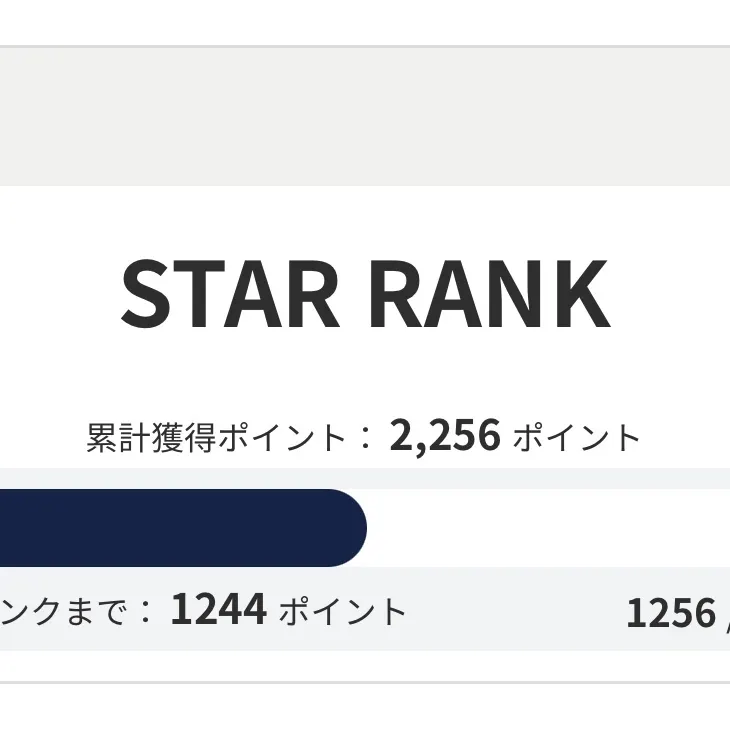This screenshot has height=730, width=730.
Task: Click the divider line below the points row
Action: pos(365,682)
